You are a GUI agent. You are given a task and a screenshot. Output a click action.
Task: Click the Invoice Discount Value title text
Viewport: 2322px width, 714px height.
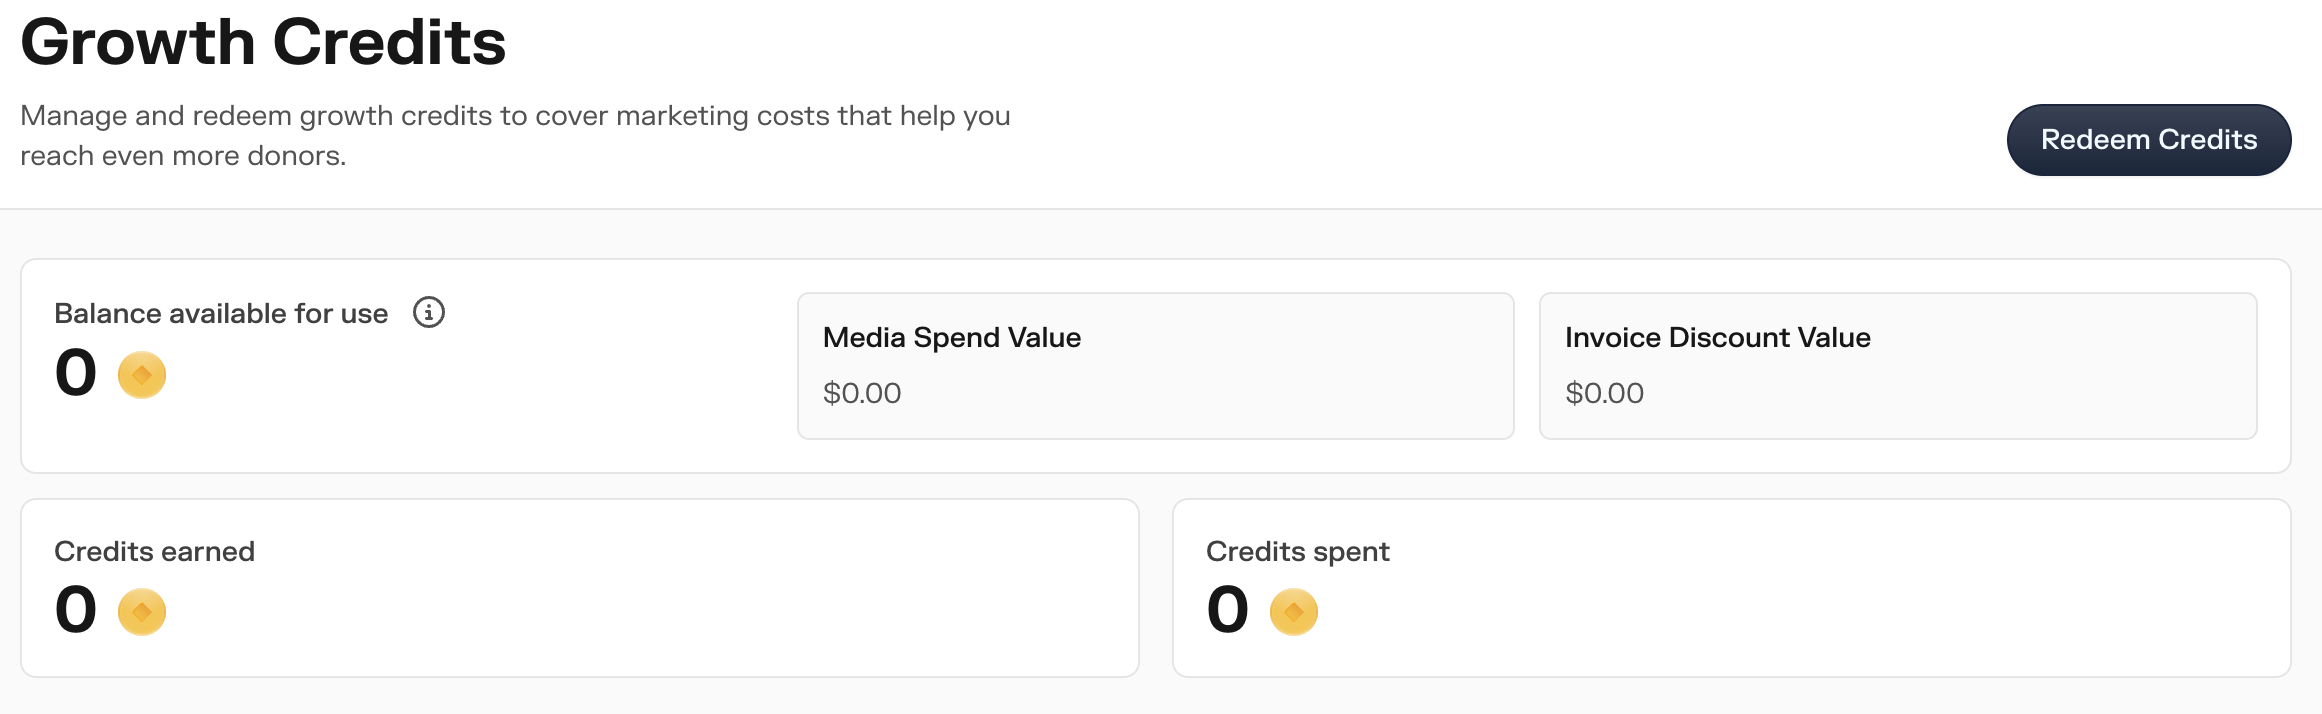pyautogui.click(x=1717, y=338)
